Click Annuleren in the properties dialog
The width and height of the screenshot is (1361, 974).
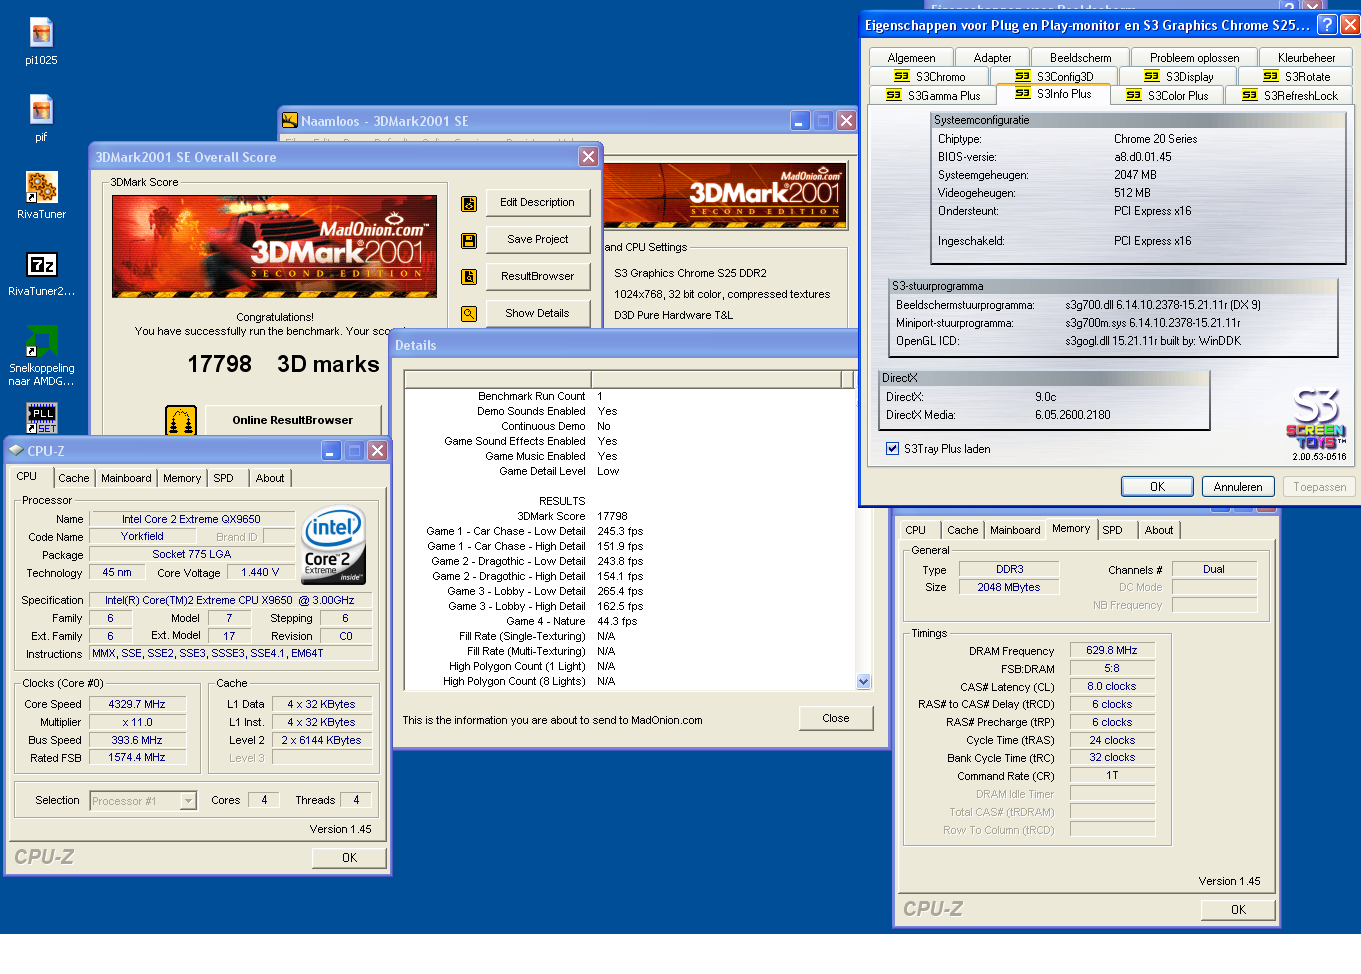point(1238,487)
